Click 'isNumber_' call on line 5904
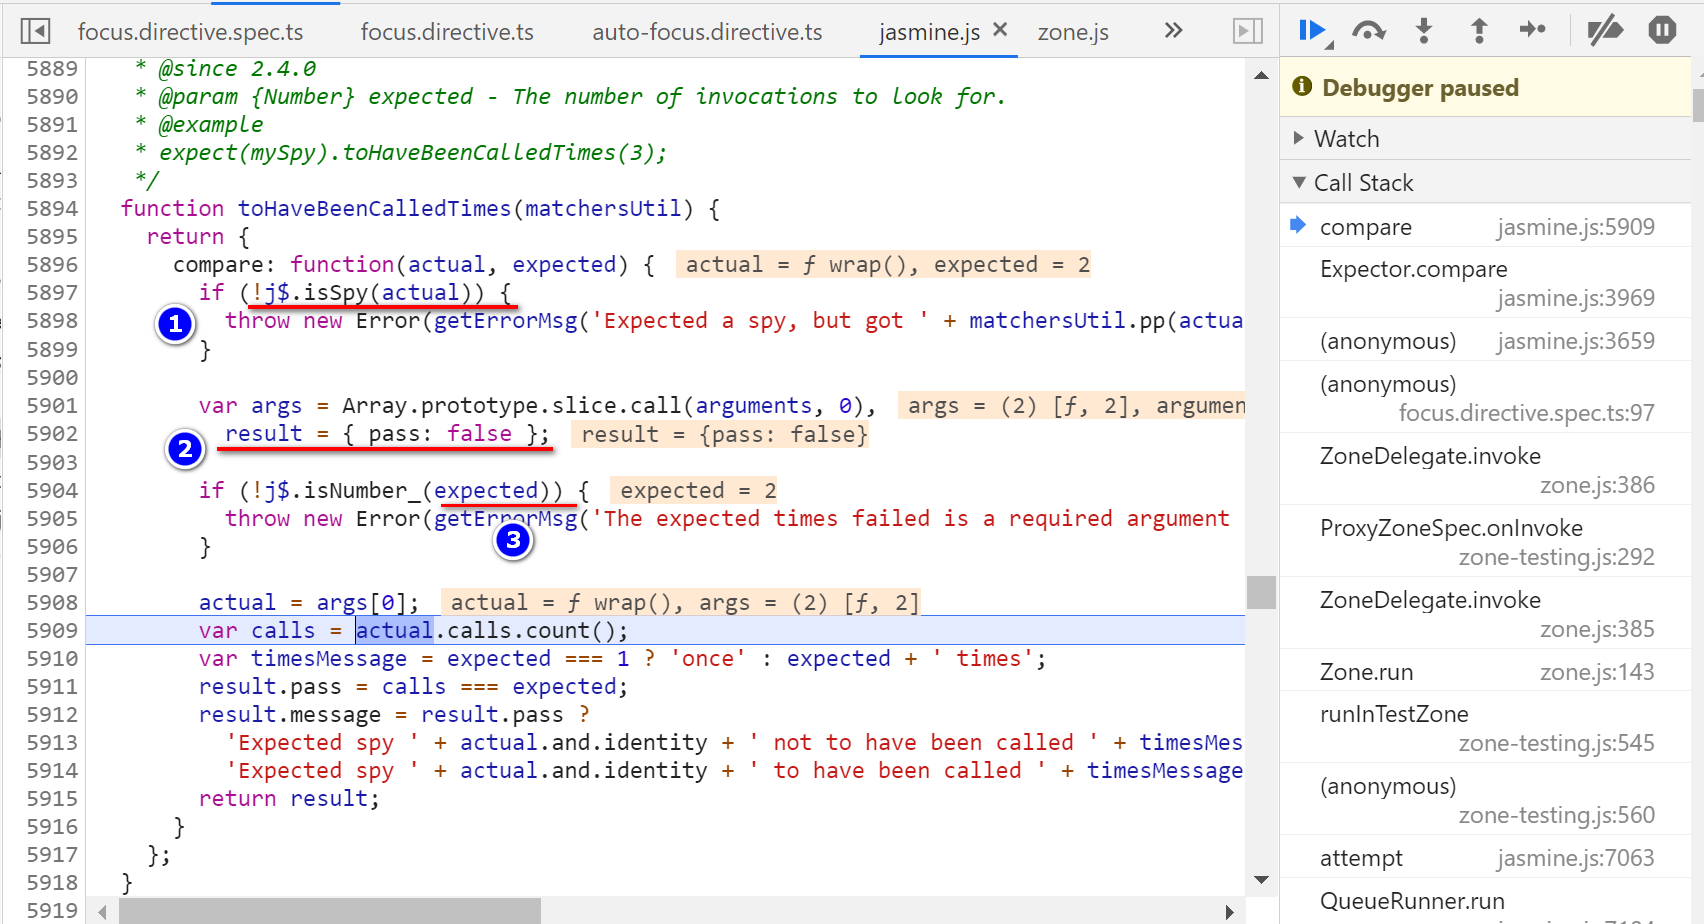The width and height of the screenshot is (1704, 924). [363, 490]
